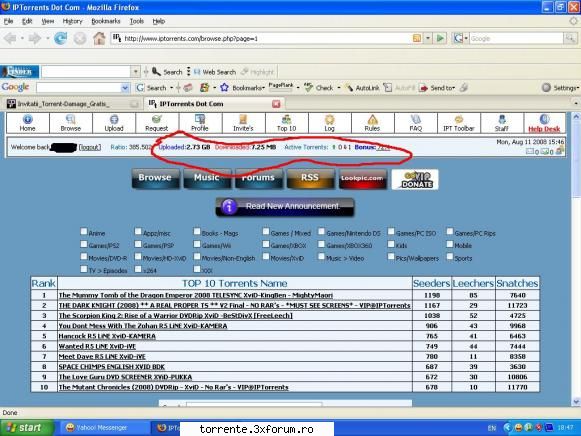This screenshot has width=581, height=436.
Task: Click the Read New Announcement button
Action: [285, 207]
